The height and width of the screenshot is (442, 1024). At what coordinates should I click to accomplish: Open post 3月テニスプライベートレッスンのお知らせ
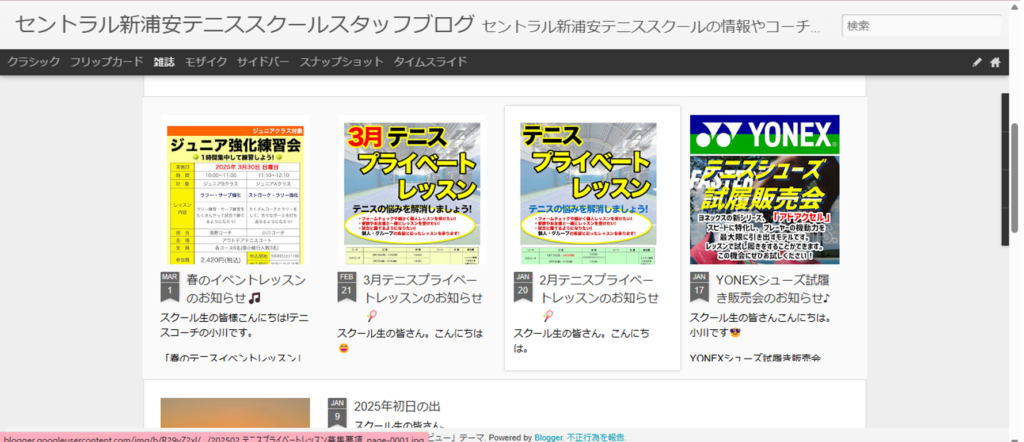[x=423, y=297]
